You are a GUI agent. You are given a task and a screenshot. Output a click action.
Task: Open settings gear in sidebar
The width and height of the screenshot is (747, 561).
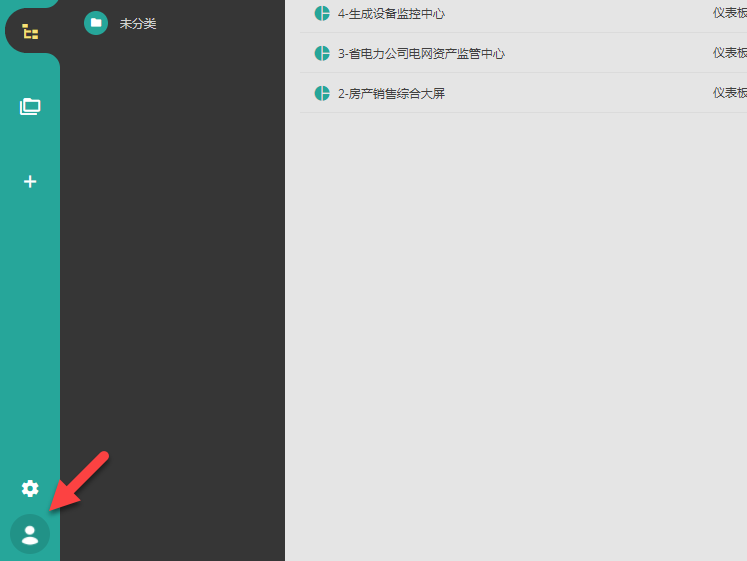(x=30, y=488)
